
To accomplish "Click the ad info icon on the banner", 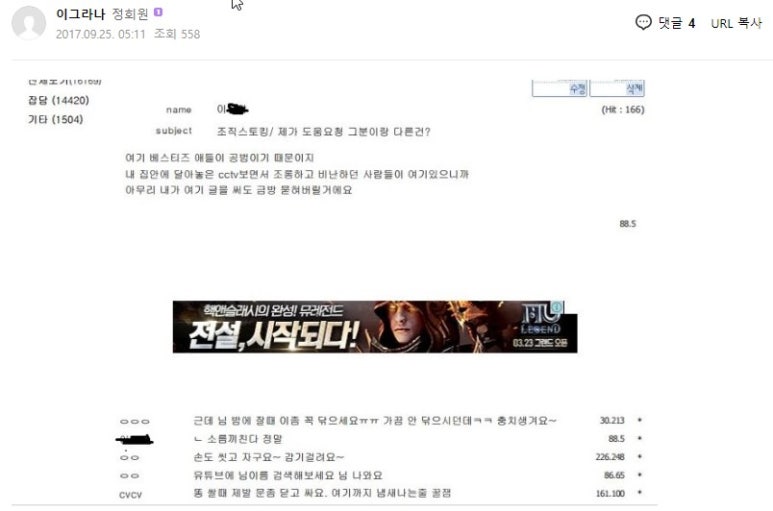I will pyautogui.click(x=557, y=307).
